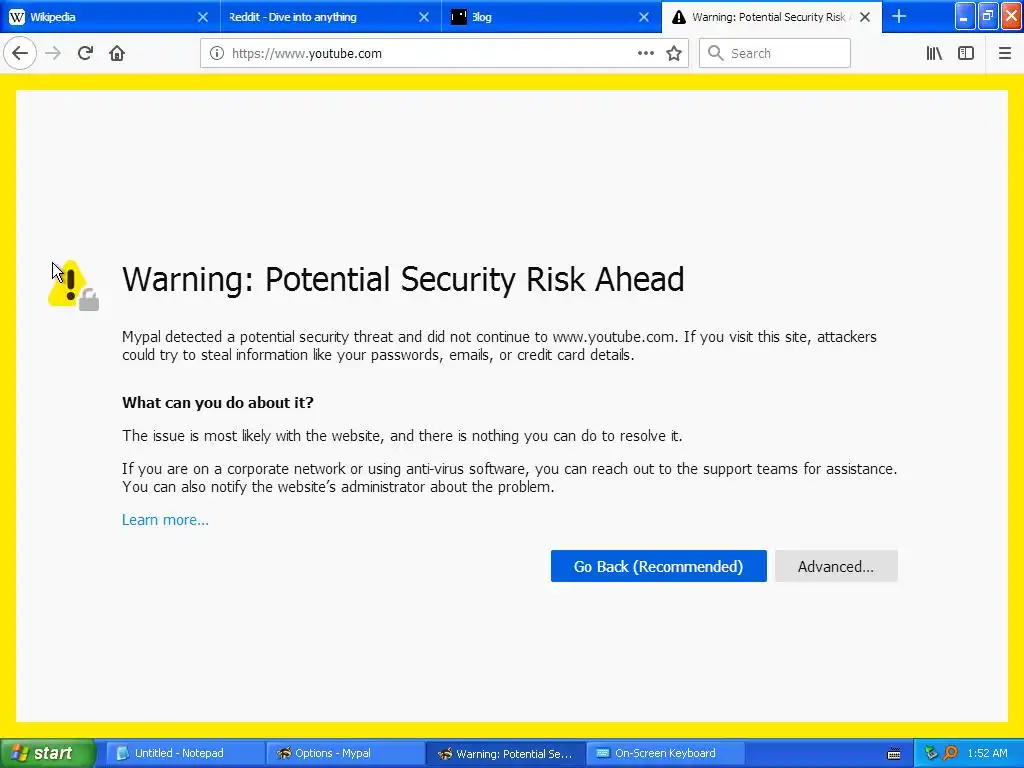Click the 'What can you do about it?' text
1024x768 pixels.
point(217,402)
